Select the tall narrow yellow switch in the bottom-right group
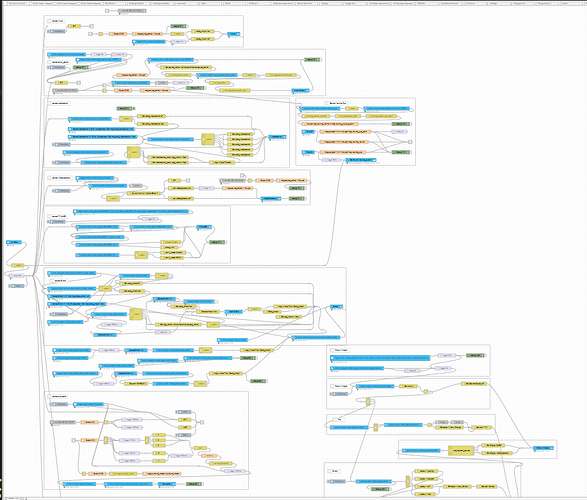 pyautogui.click(x=408, y=482)
